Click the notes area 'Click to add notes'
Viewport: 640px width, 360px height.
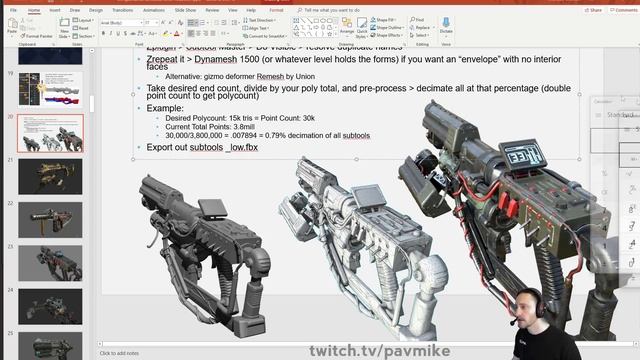119,353
